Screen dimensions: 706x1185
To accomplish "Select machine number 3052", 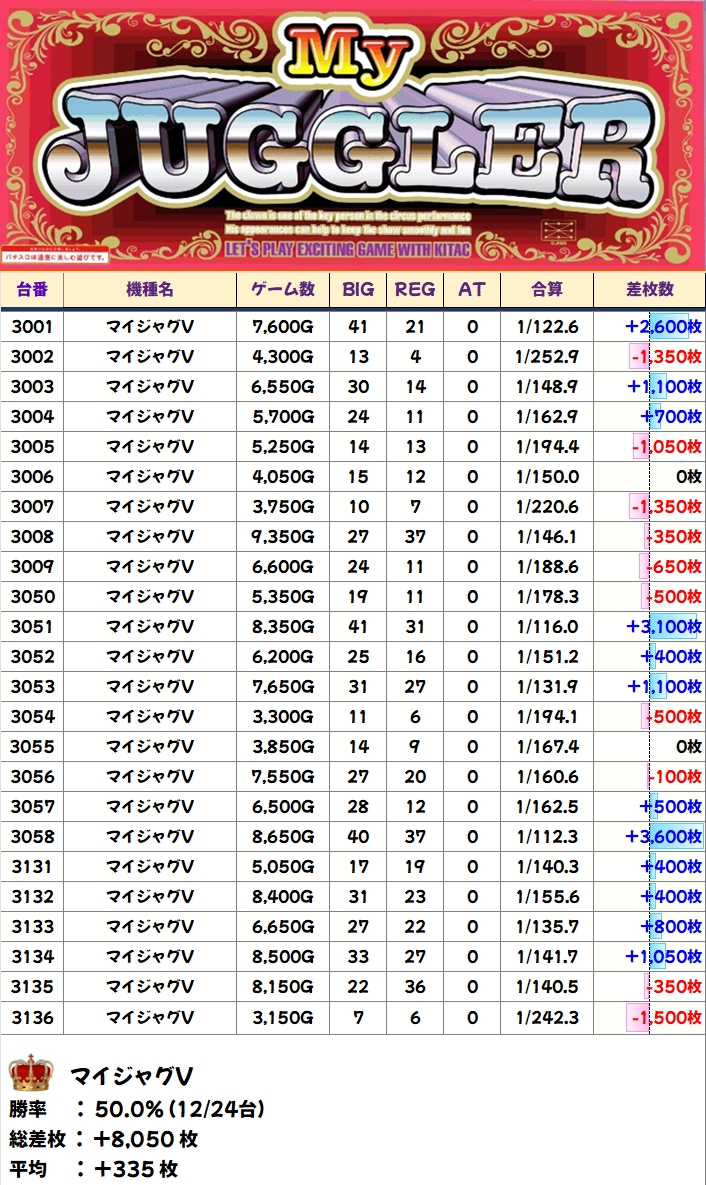I will 32,657.
